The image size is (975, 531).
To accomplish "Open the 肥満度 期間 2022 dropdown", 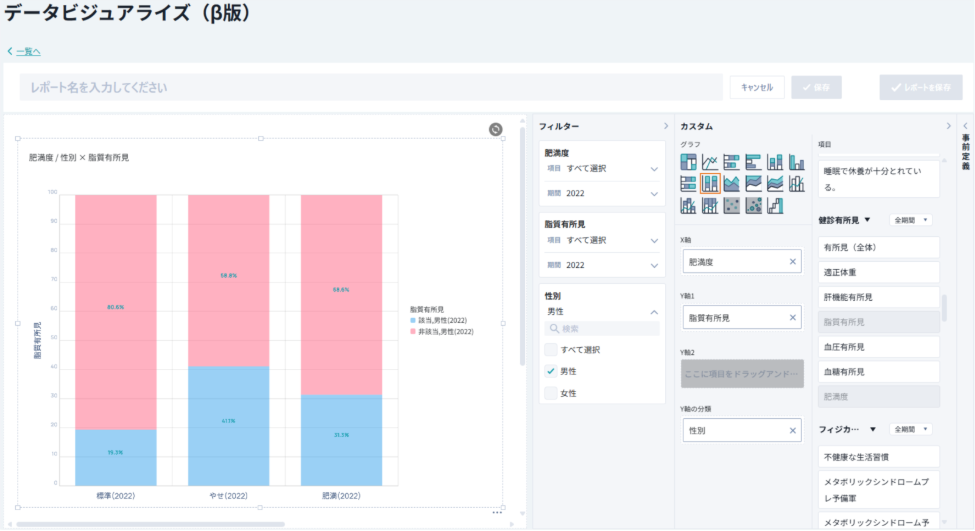I will pyautogui.click(x=602, y=193).
